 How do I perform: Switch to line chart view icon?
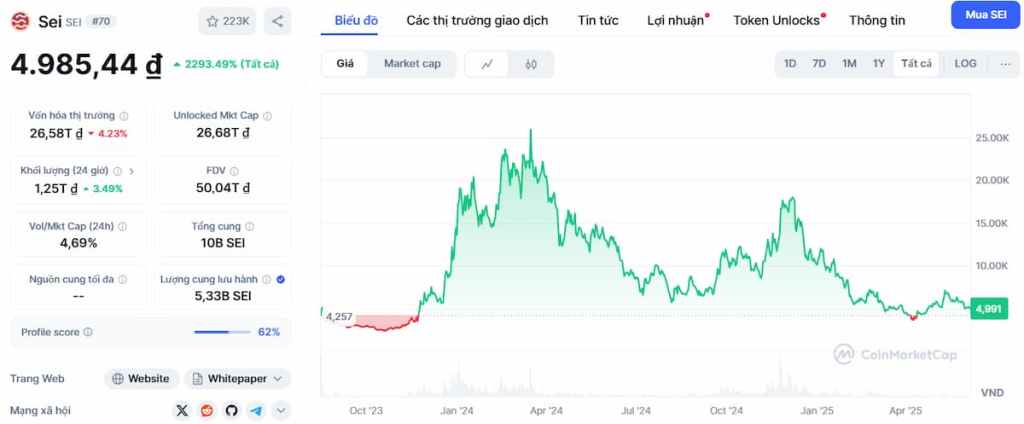click(487, 64)
